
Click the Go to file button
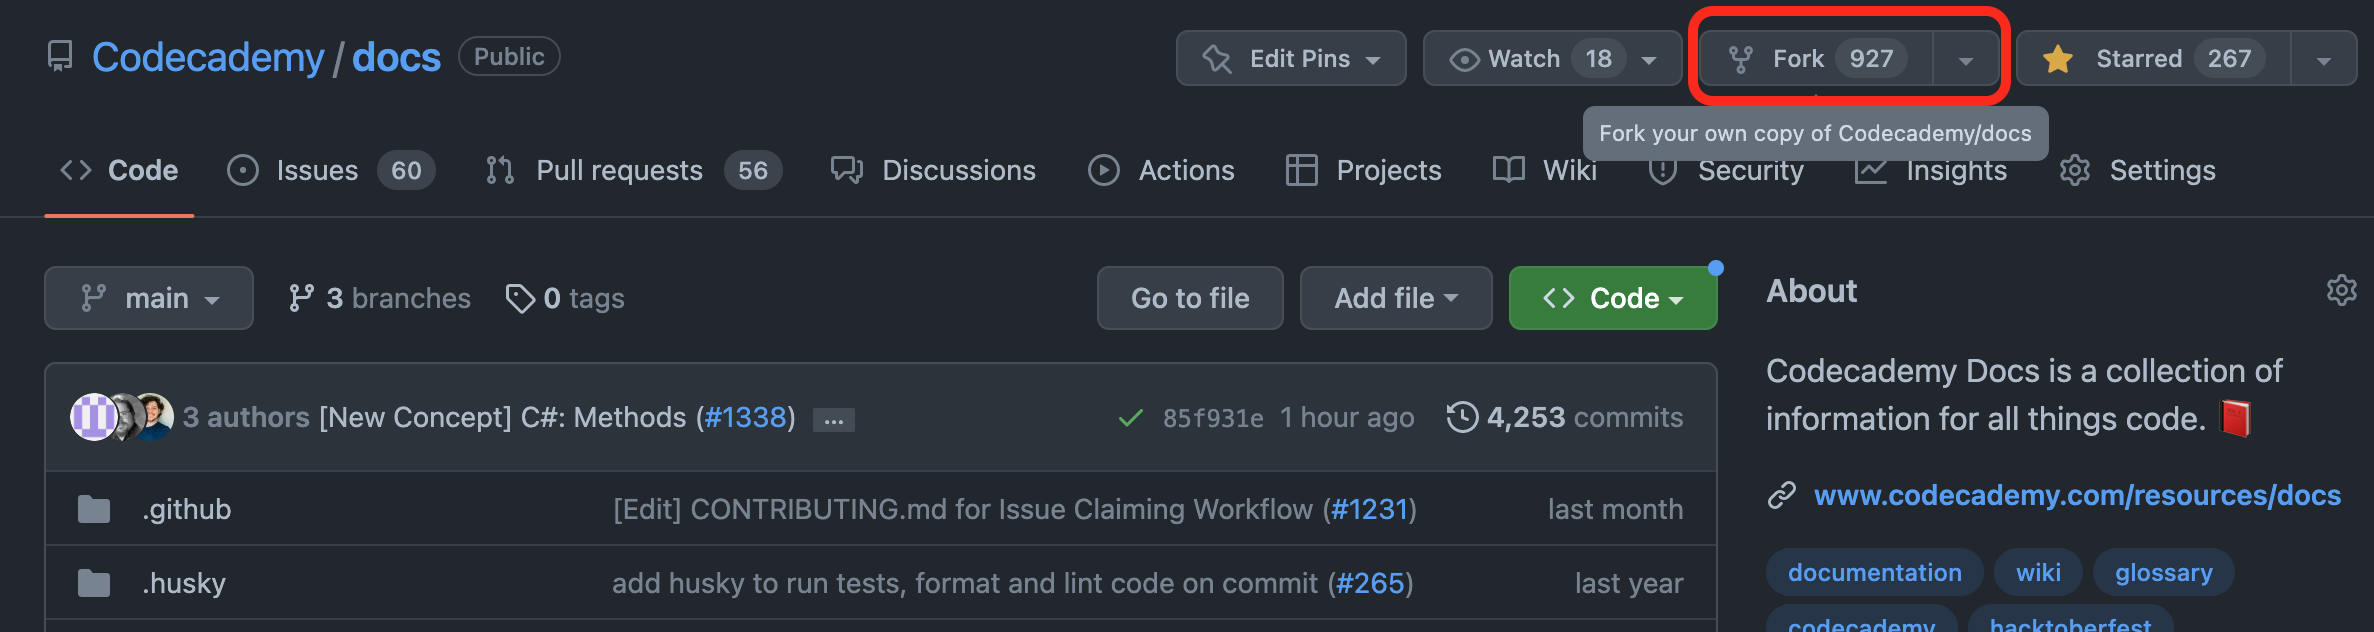pyautogui.click(x=1189, y=297)
